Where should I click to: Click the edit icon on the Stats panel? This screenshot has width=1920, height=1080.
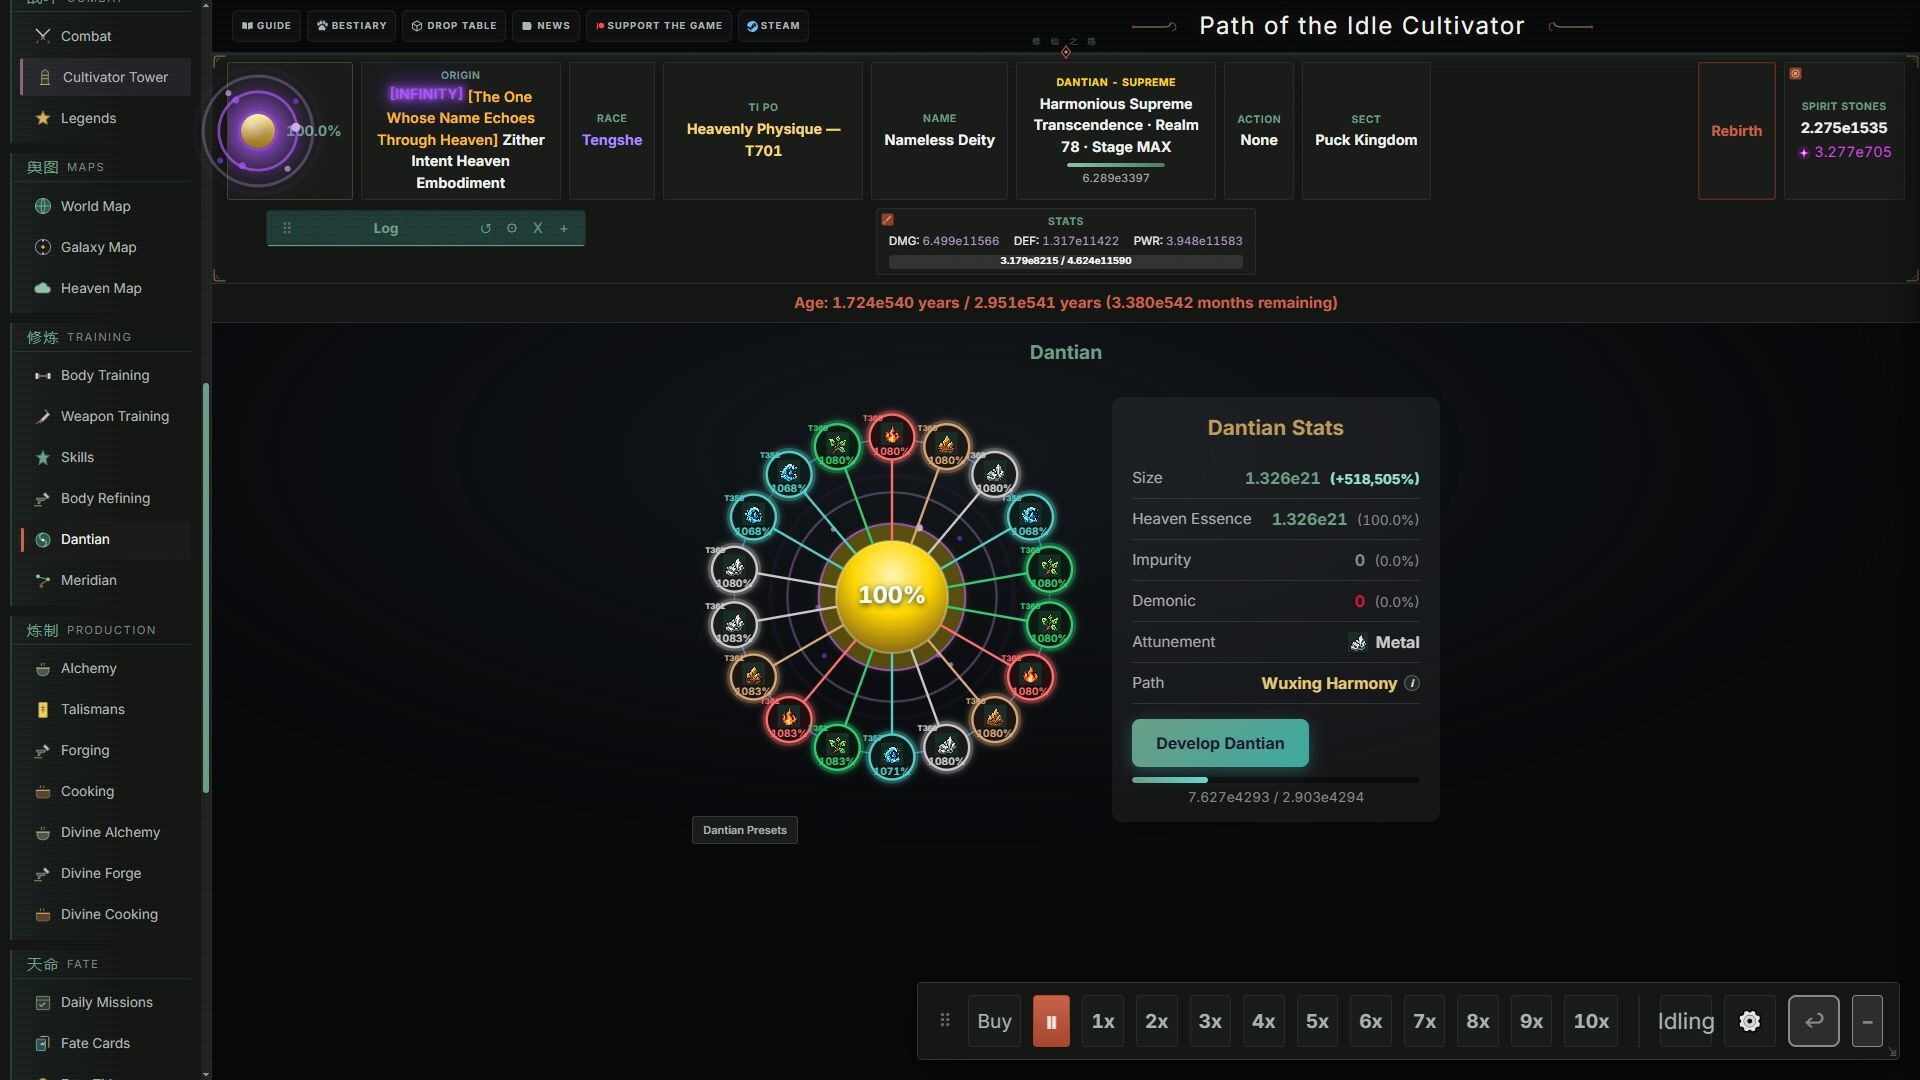click(x=887, y=219)
